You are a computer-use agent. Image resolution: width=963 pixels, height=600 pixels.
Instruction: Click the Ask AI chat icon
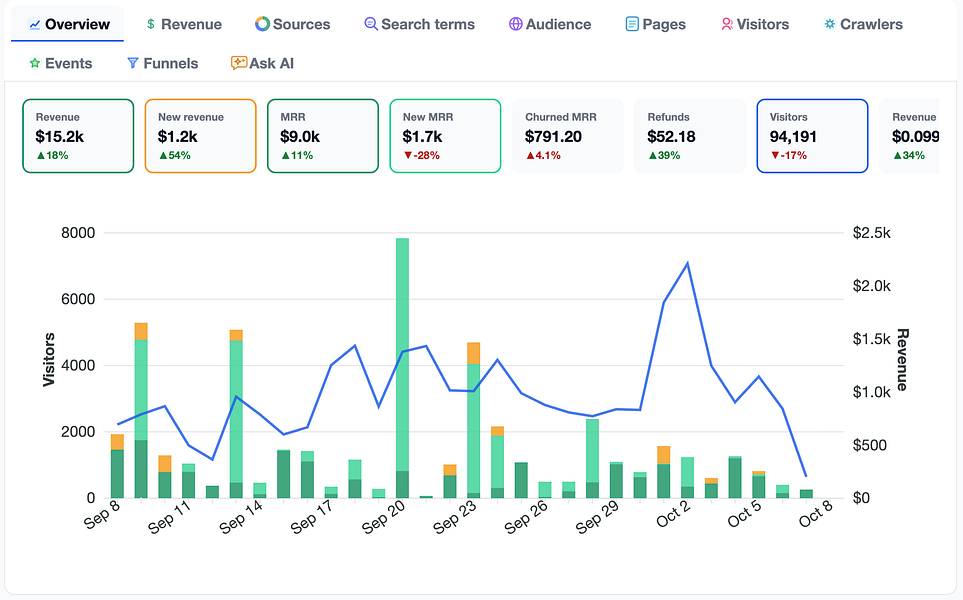click(239, 63)
